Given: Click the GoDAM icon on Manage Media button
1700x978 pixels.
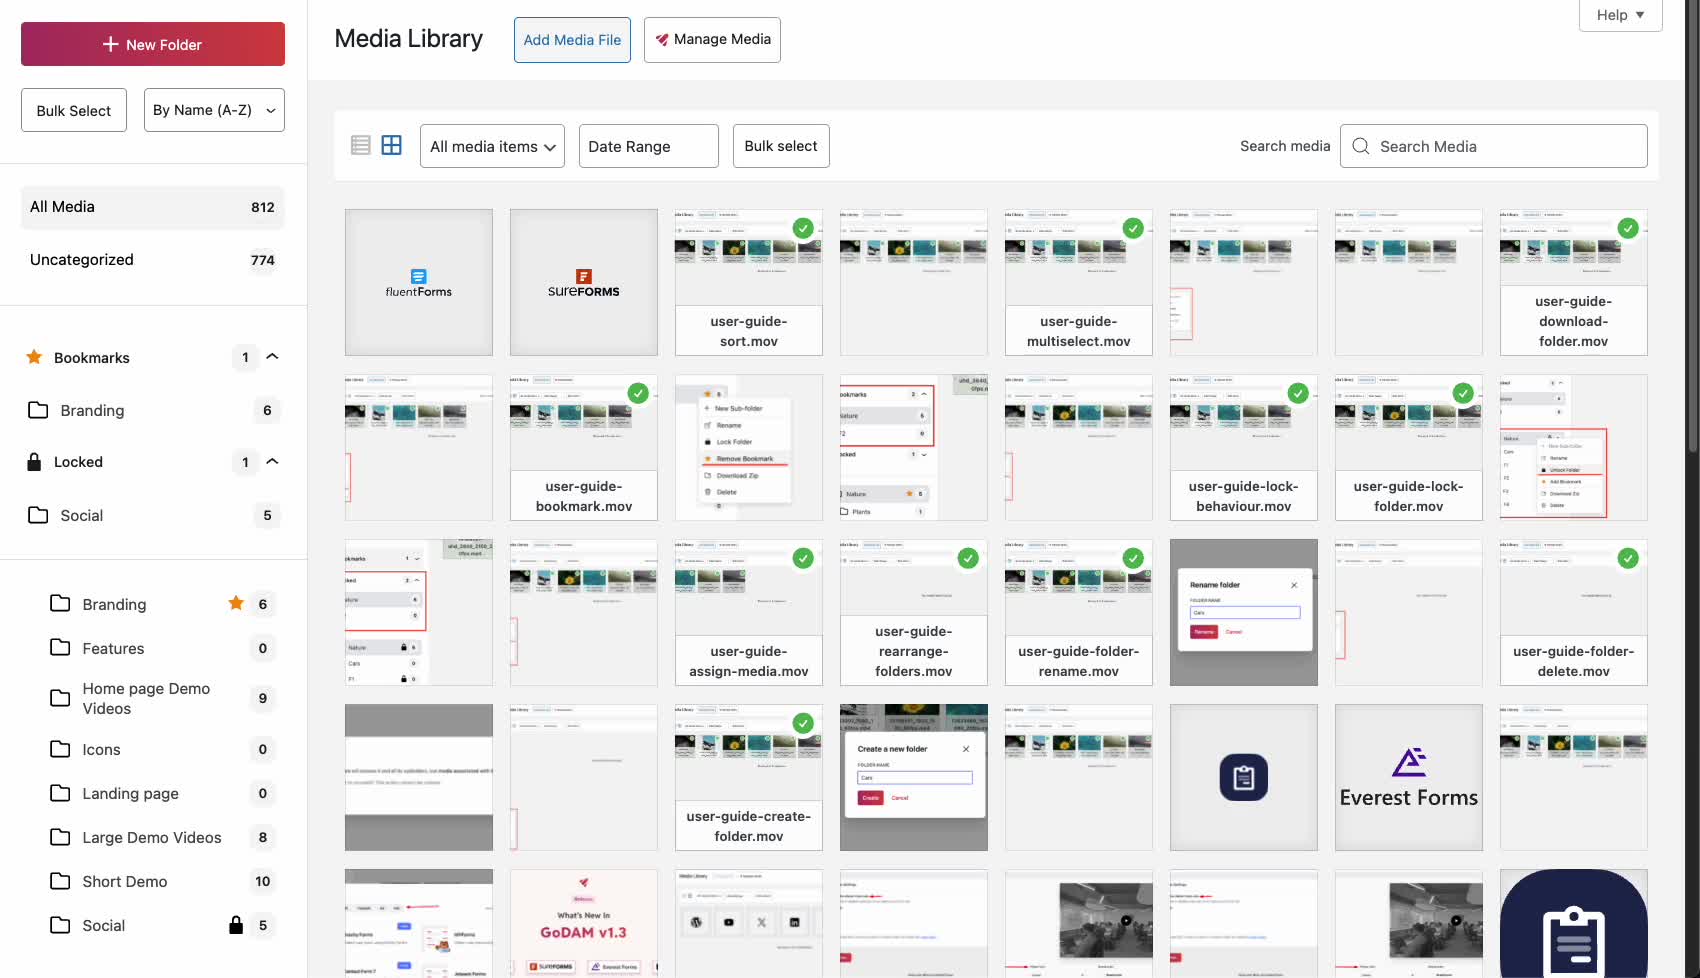Looking at the screenshot, I should (661, 40).
